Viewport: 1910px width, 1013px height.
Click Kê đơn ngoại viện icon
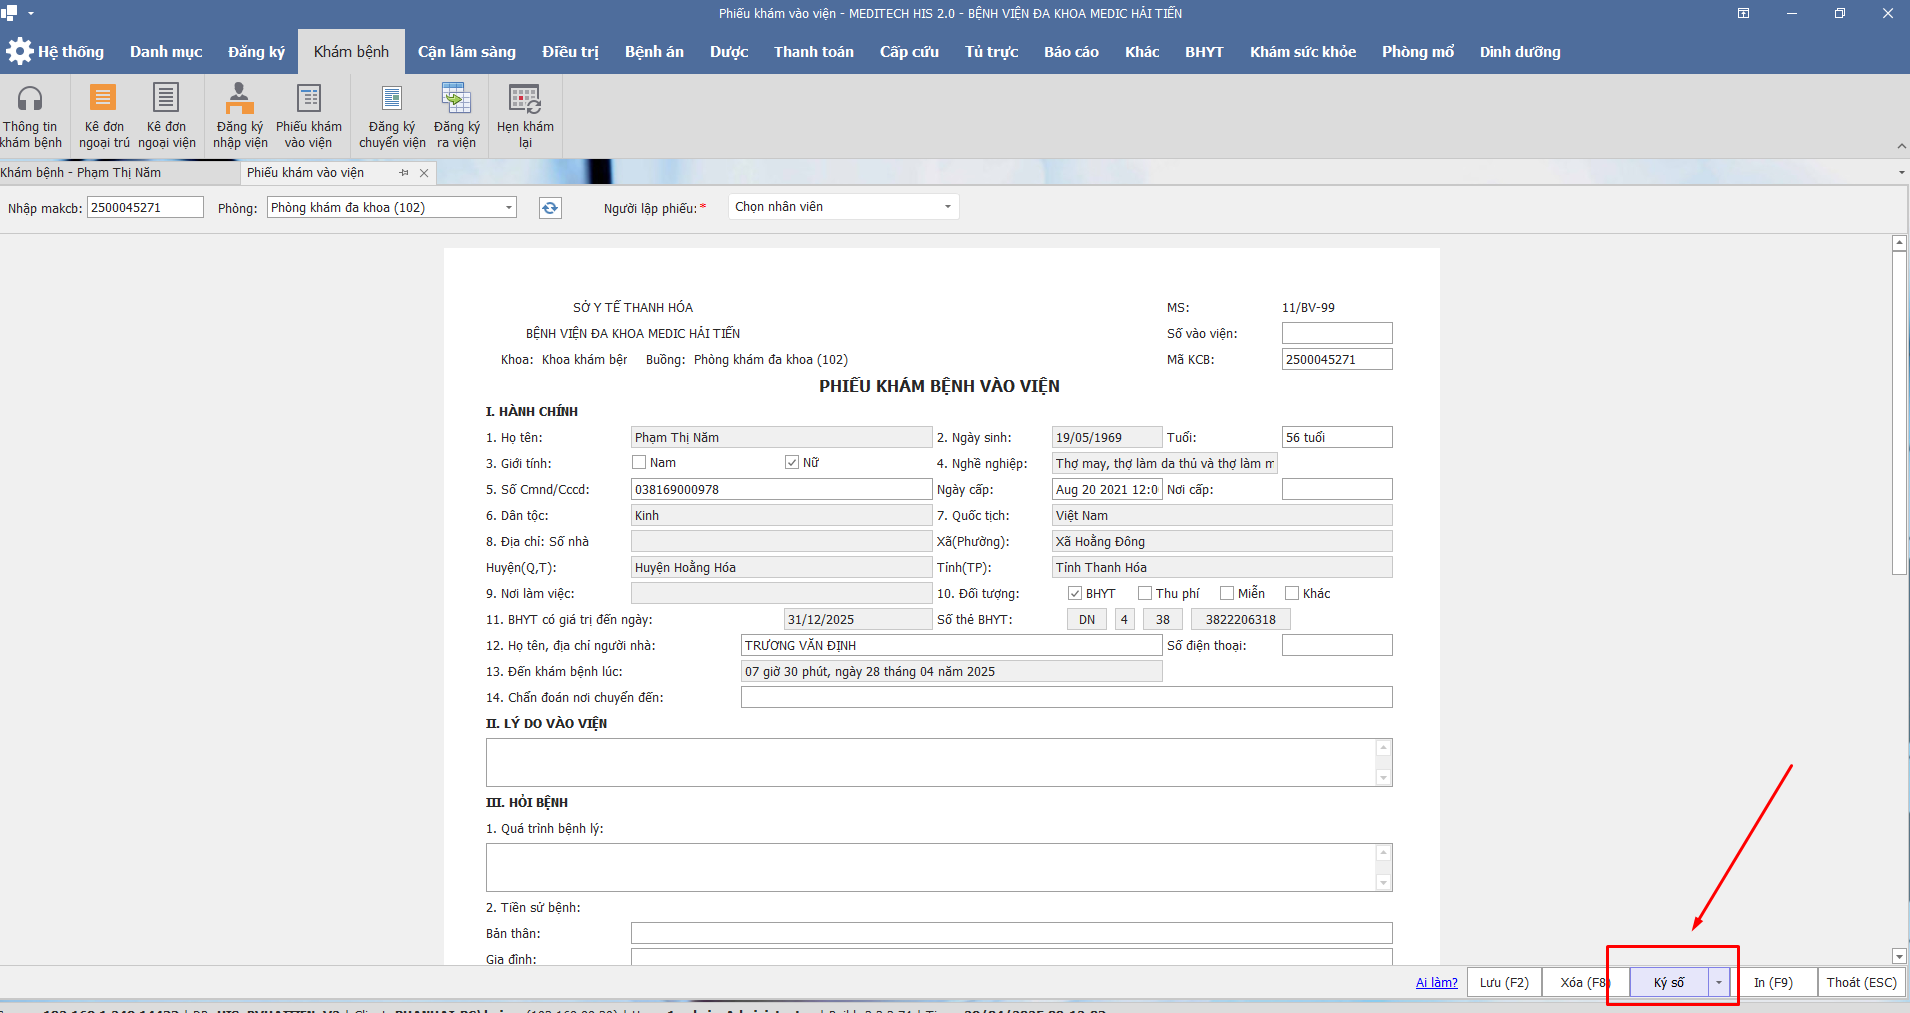[166, 98]
